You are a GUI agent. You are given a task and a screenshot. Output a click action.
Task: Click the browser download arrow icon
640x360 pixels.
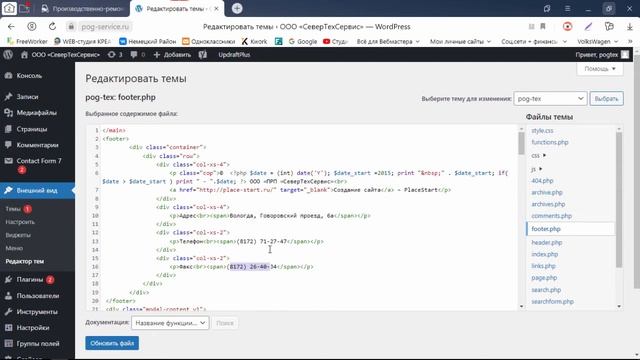(x=629, y=27)
